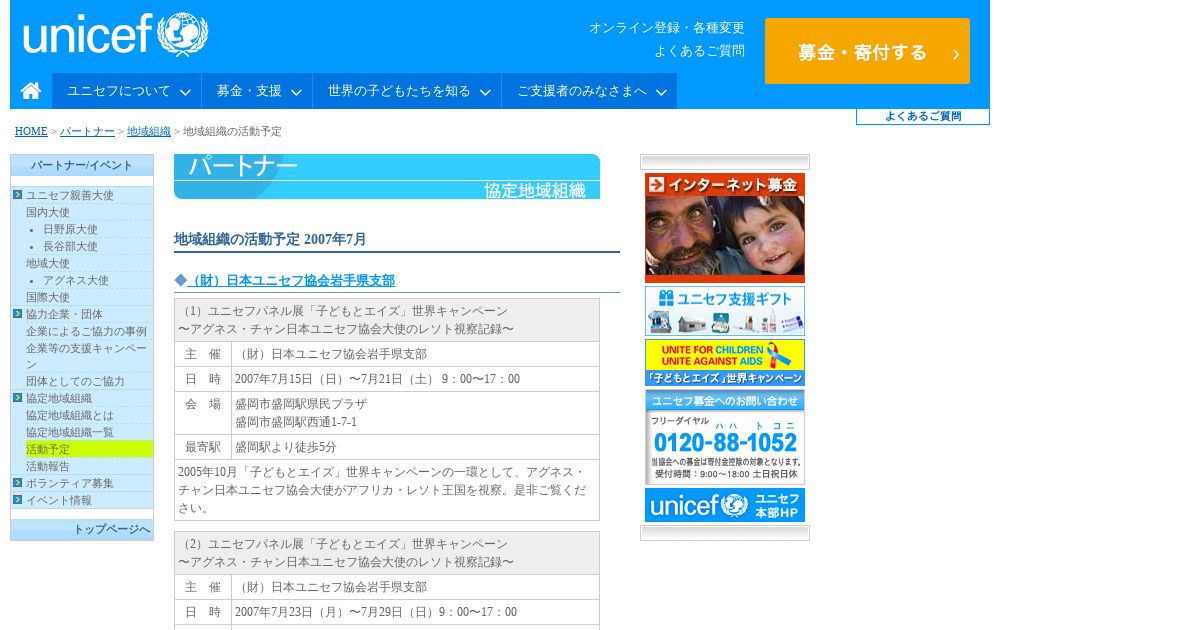This screenshot has height=630, width=1200.
Task: Open 協力企業・団体 in the sidebar
Action: [x=64, y=314]
